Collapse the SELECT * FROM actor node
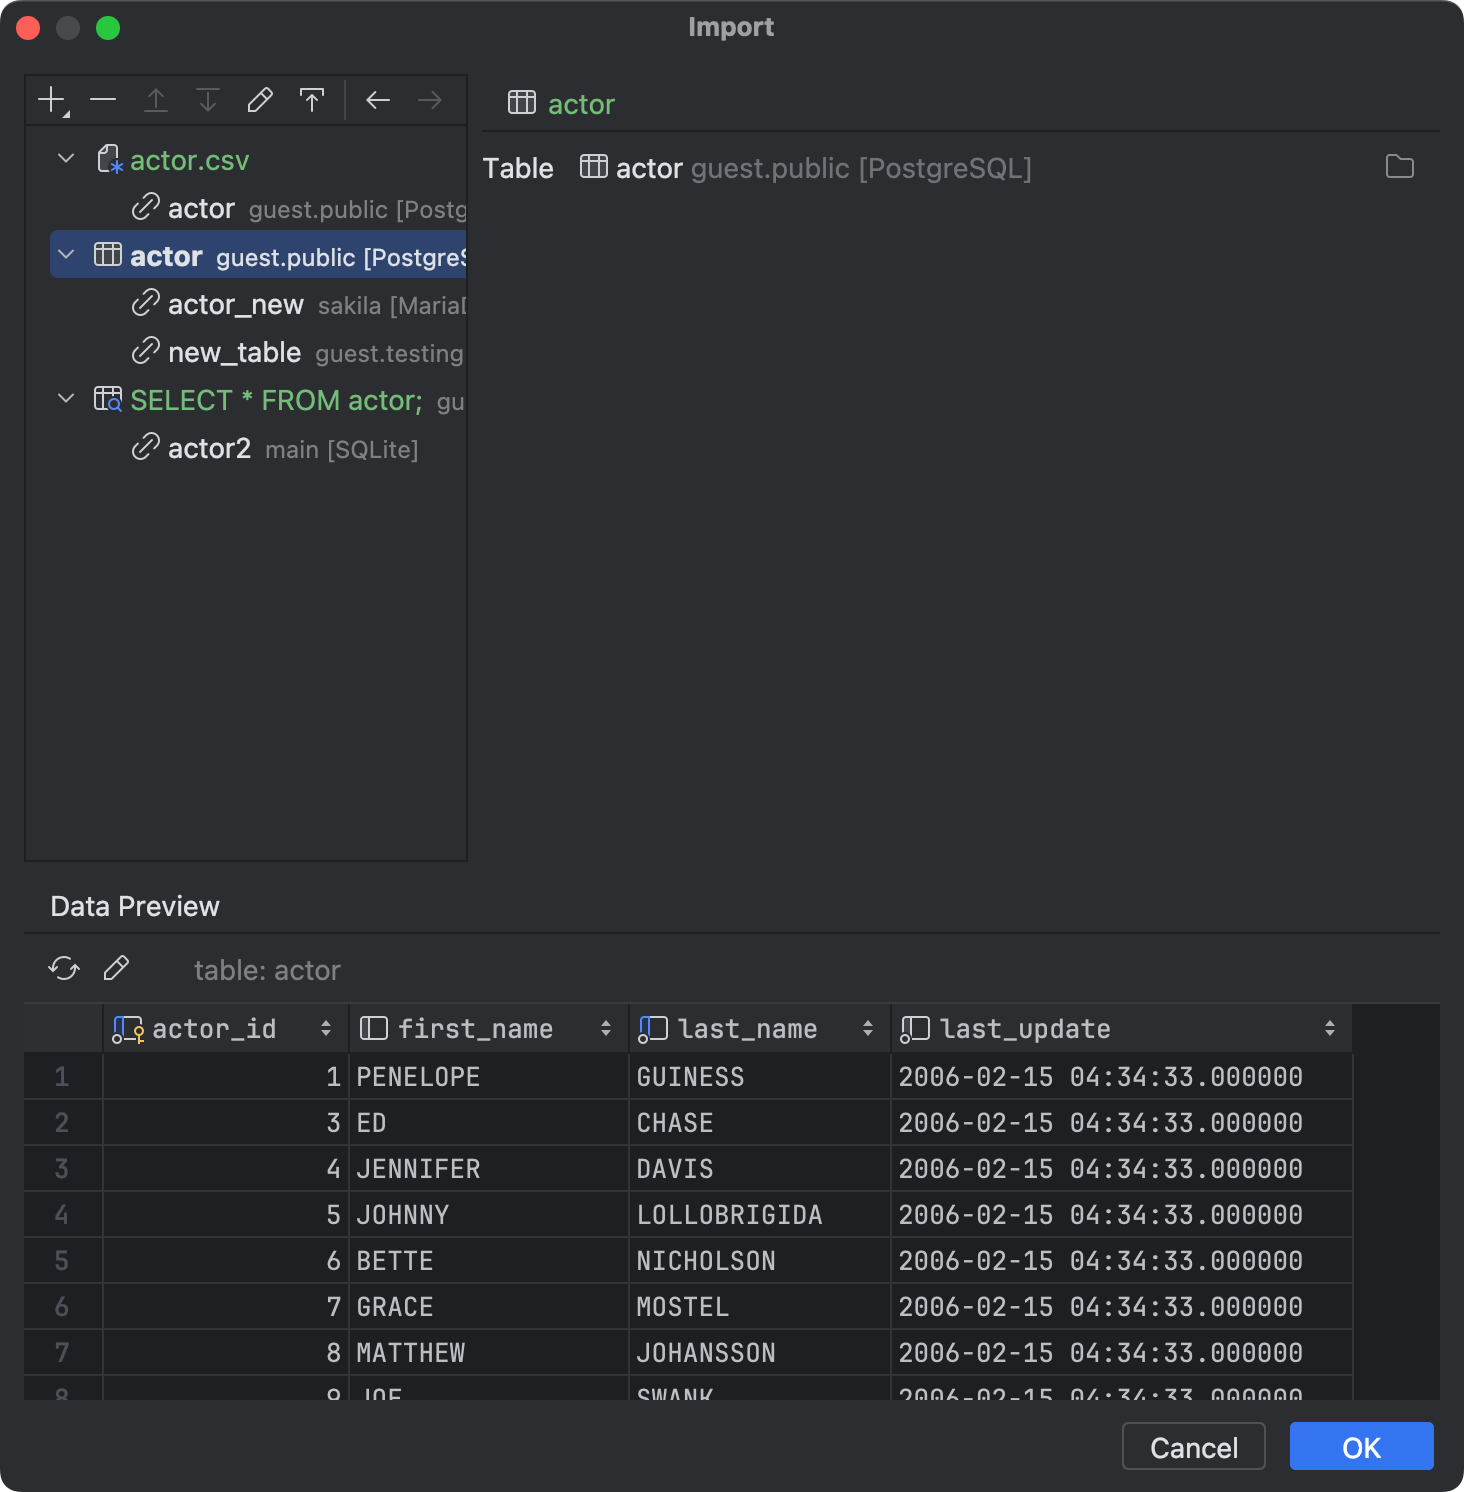Image resolution: width=1464 pixels, height=1492 pixels. pyautogui.click(x=65, y=398)
